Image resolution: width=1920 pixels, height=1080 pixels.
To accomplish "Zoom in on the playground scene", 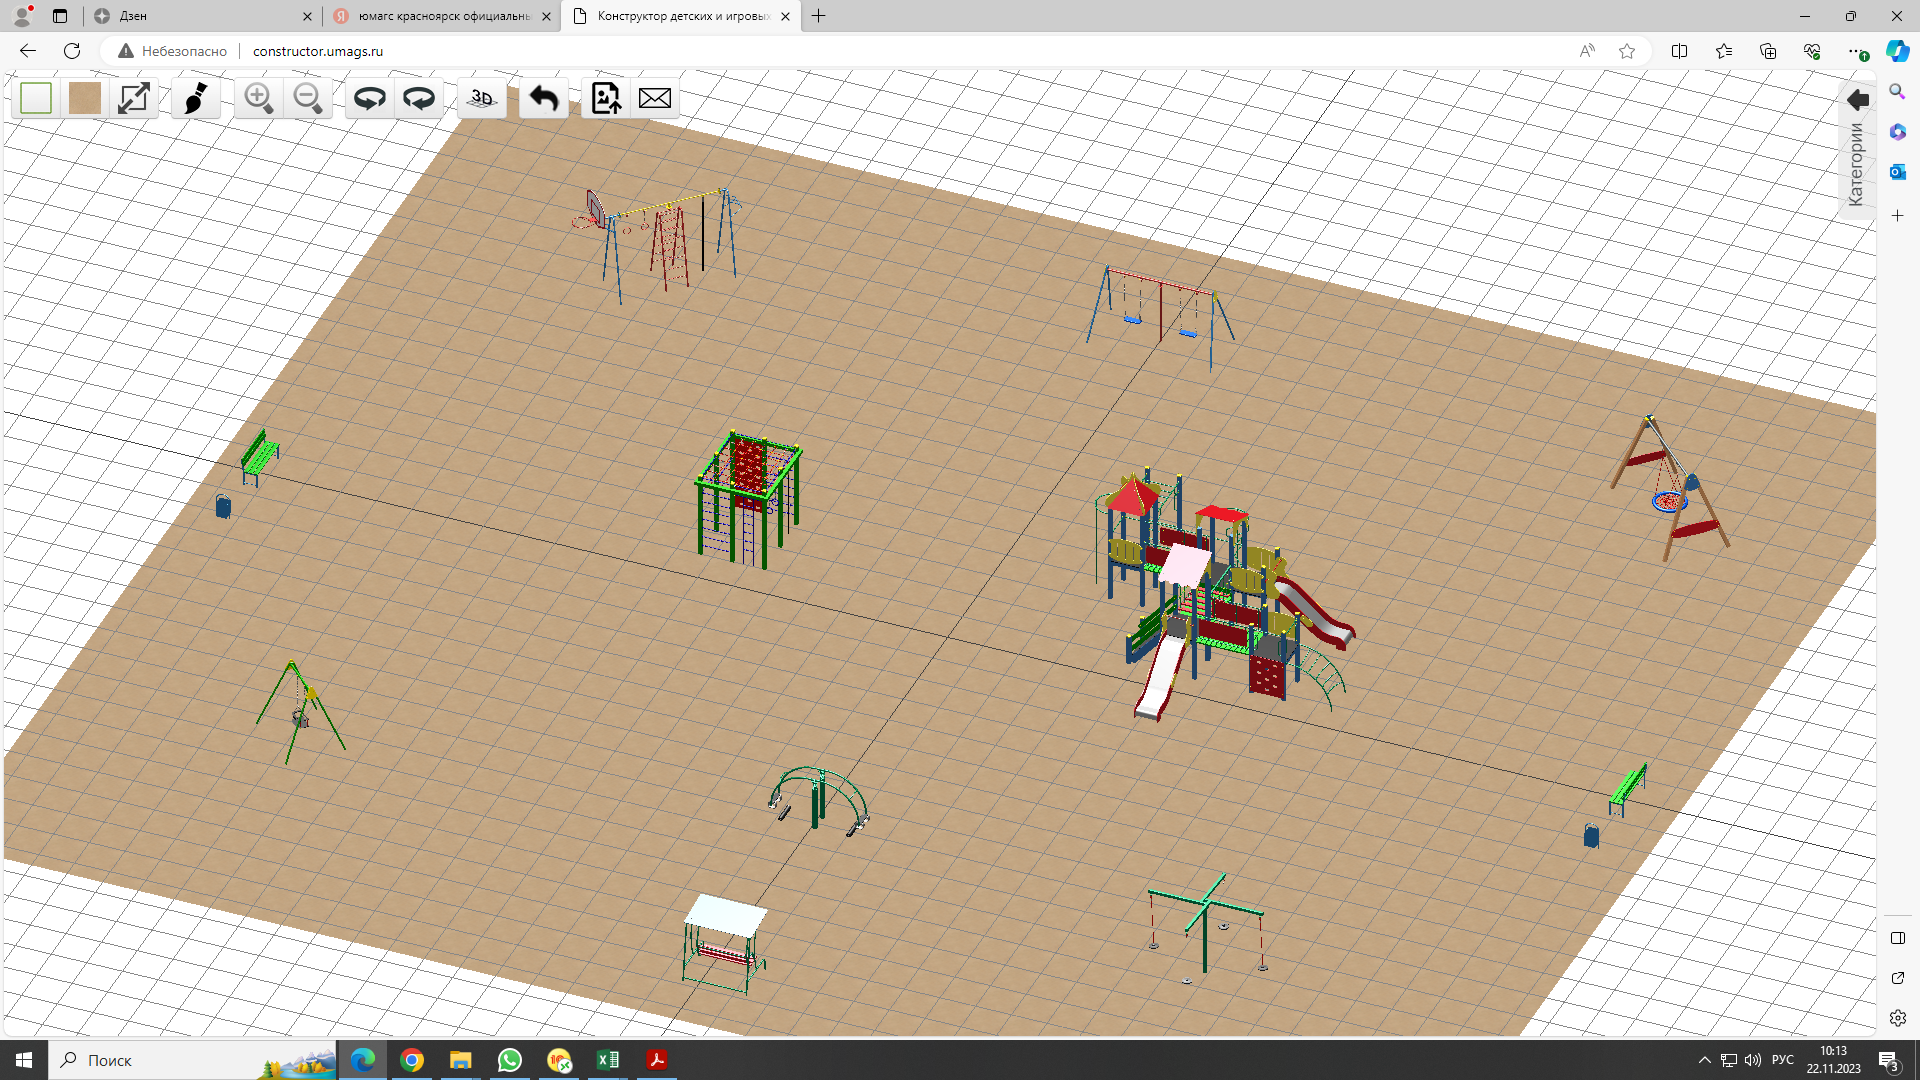I will (x=258, y=98).
